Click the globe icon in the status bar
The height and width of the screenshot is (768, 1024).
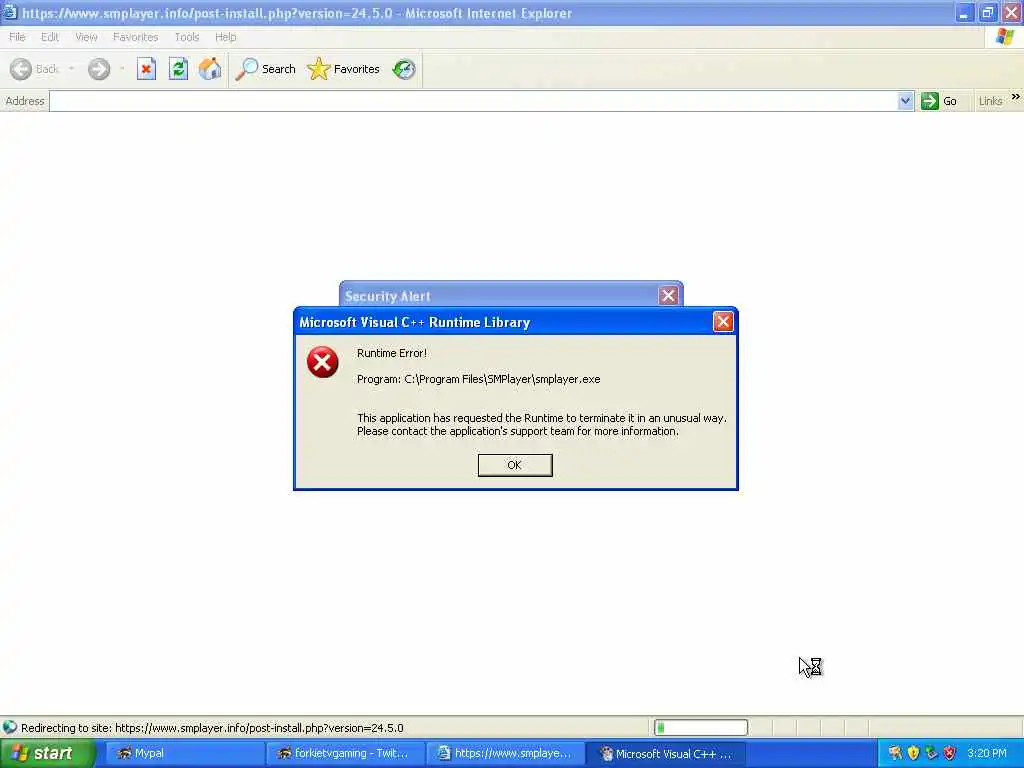coord(10,728)
